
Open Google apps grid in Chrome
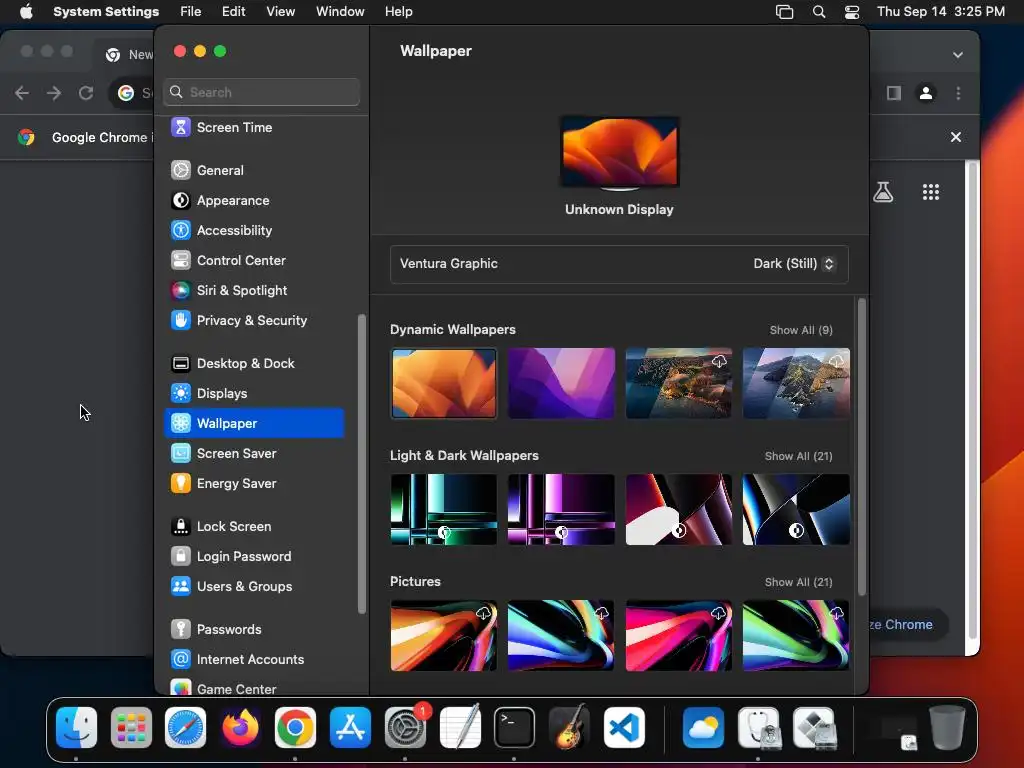point(931,192)
